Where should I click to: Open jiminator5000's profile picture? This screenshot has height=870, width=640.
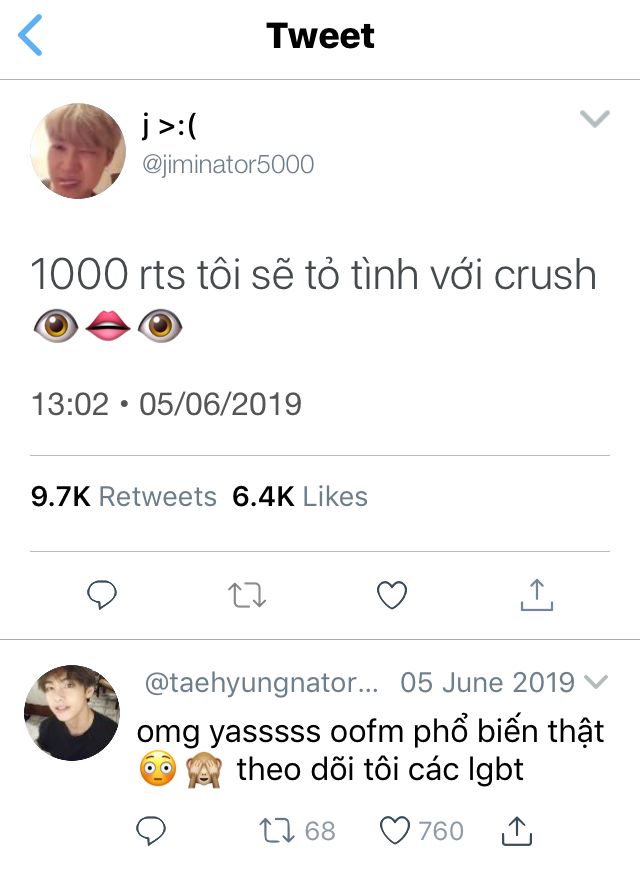pyautogui.click(x=78, y=151)
